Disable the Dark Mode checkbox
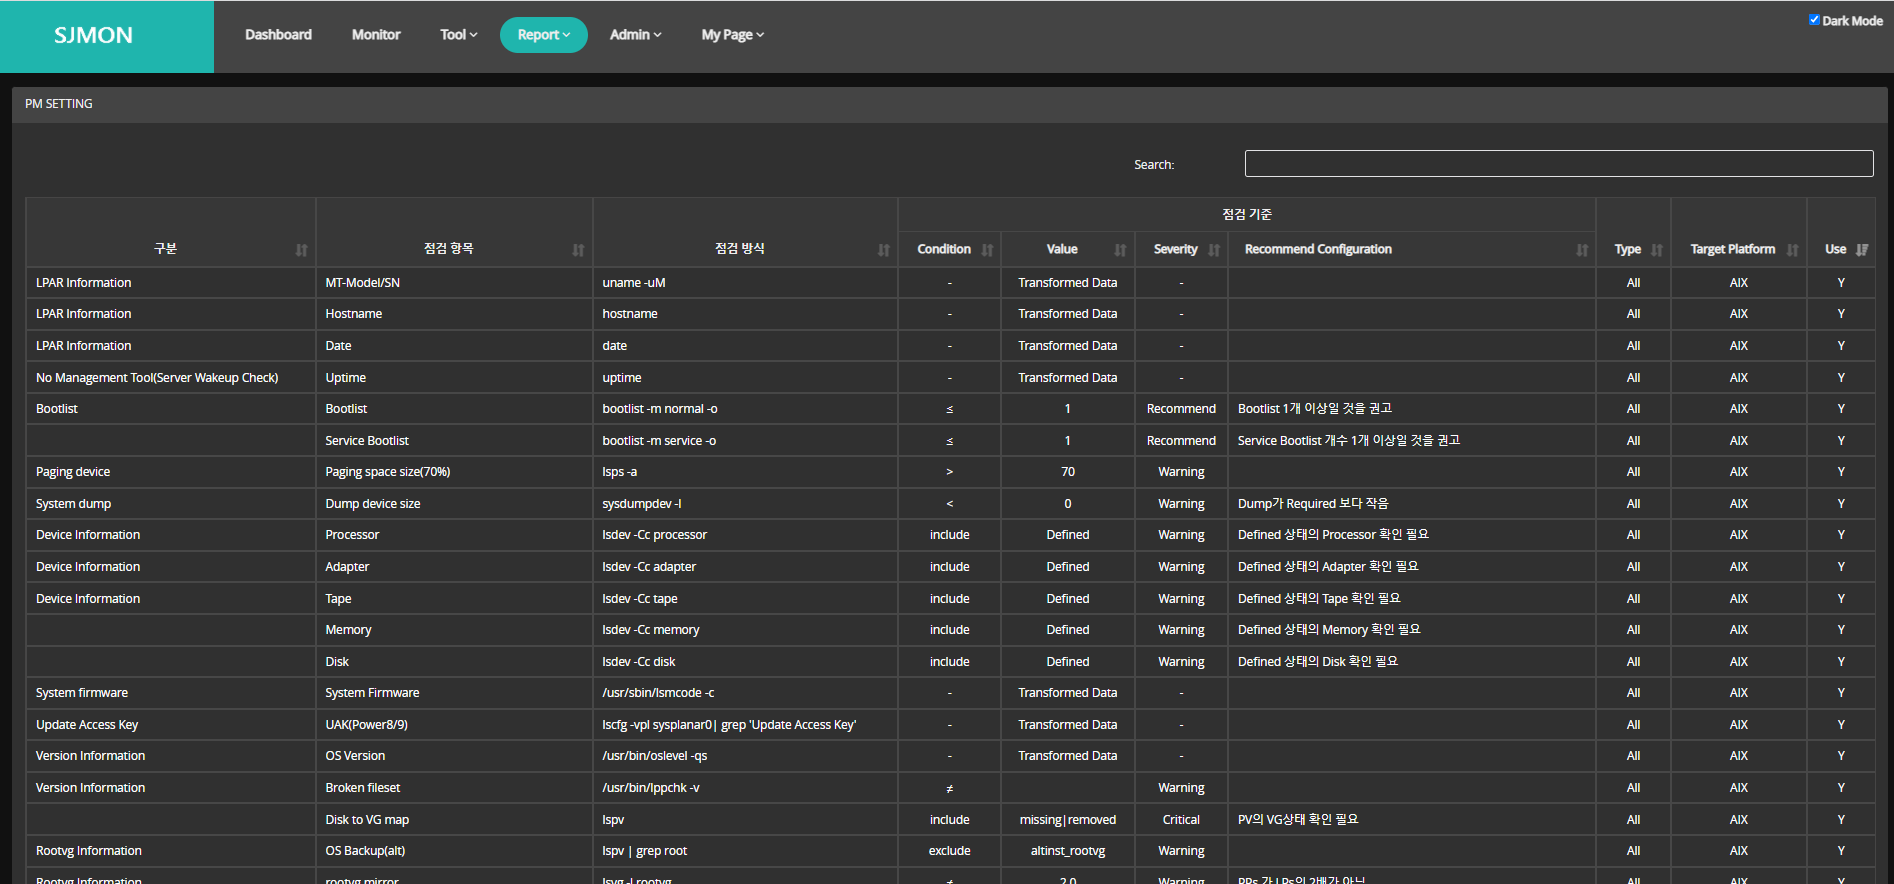Image resolution: width=1894 pixels, height=884 pixels. (1814, 20)
